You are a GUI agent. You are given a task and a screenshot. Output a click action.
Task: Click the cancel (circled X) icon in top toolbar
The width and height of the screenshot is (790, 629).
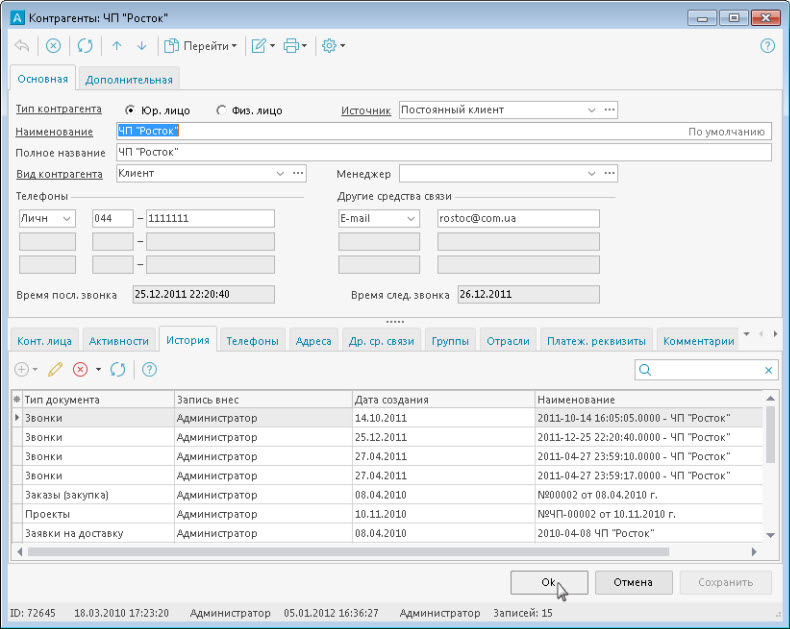(x=53, y=46)
